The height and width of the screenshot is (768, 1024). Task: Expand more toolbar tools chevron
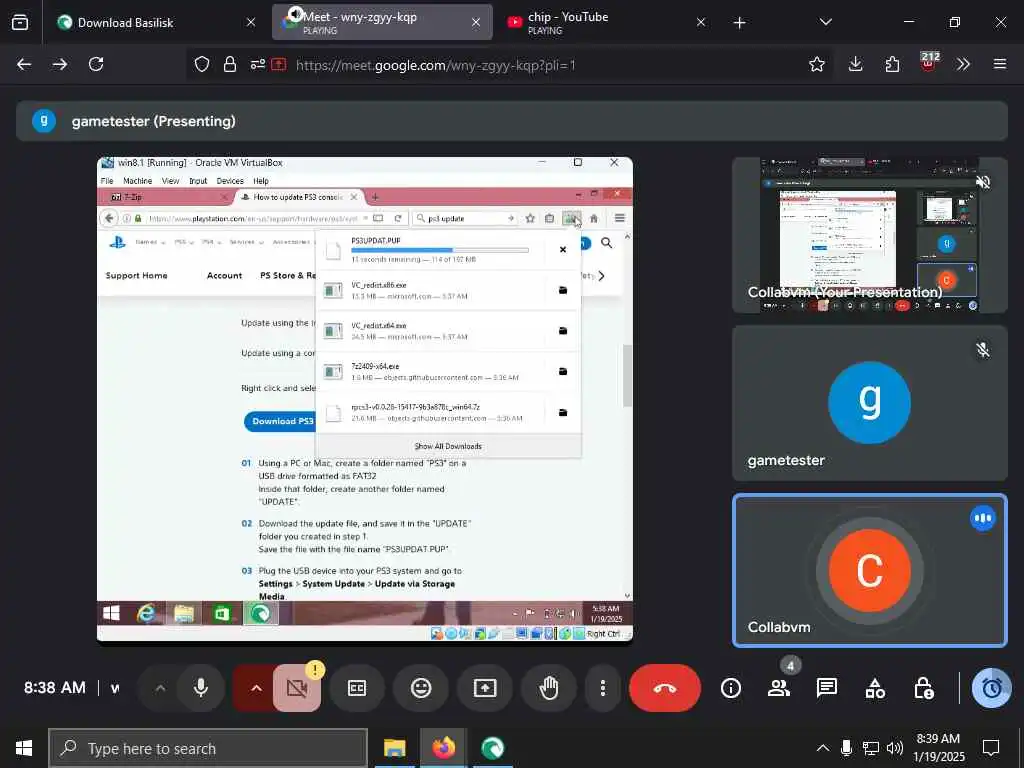[x=963, y=64]
